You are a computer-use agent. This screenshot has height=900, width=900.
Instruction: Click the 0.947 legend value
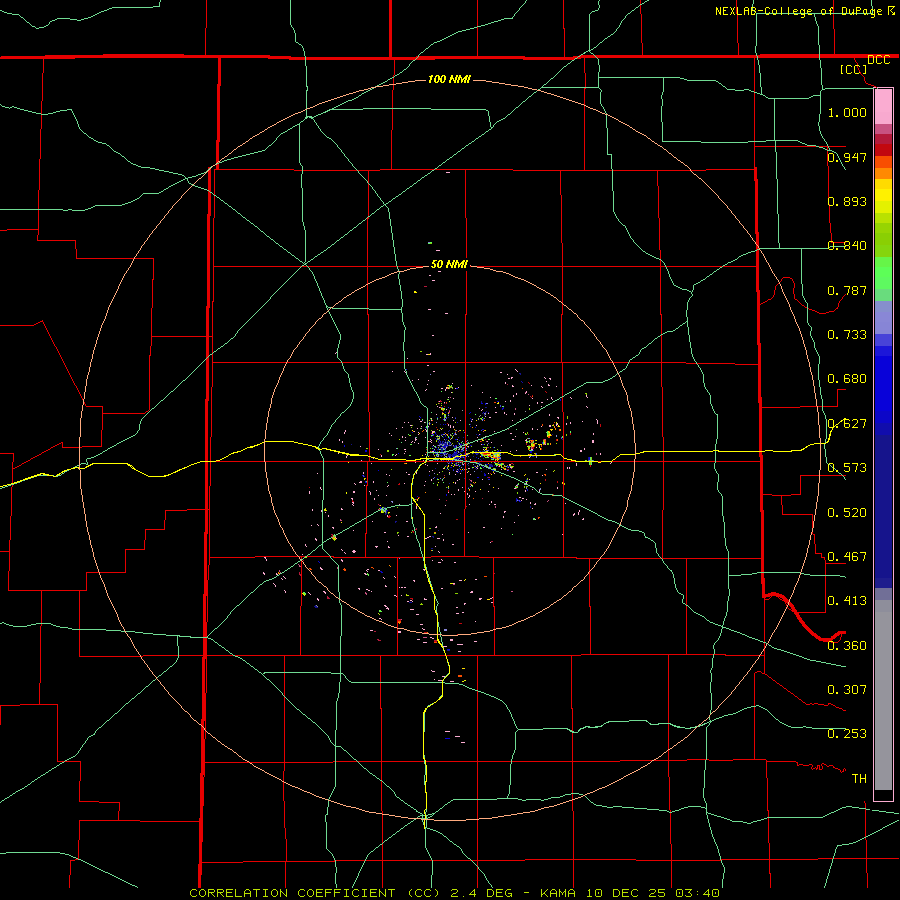(x=847, y=157)
